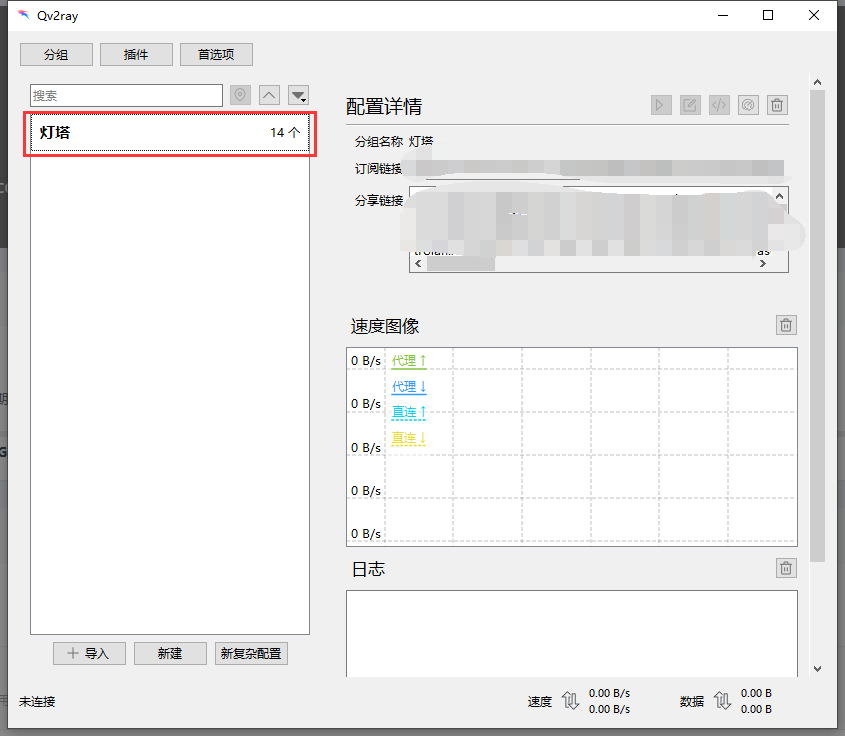Click share link box up arrow
The height and width of the screenshot is (736, 845).
point(779,197)
